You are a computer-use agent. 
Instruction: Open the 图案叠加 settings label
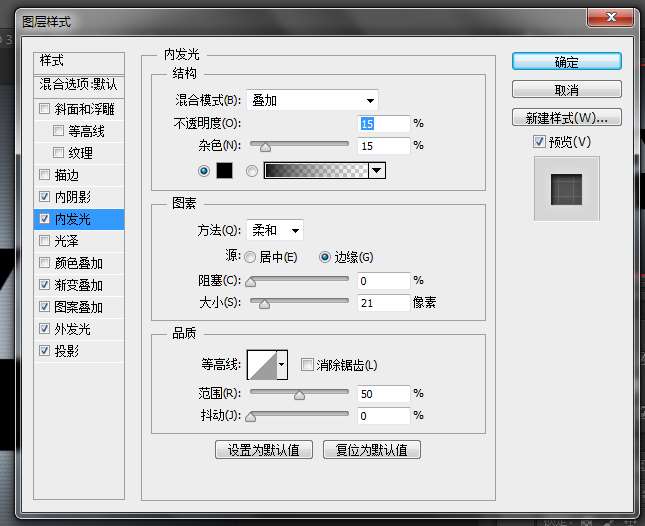click(x=79, y=307)
